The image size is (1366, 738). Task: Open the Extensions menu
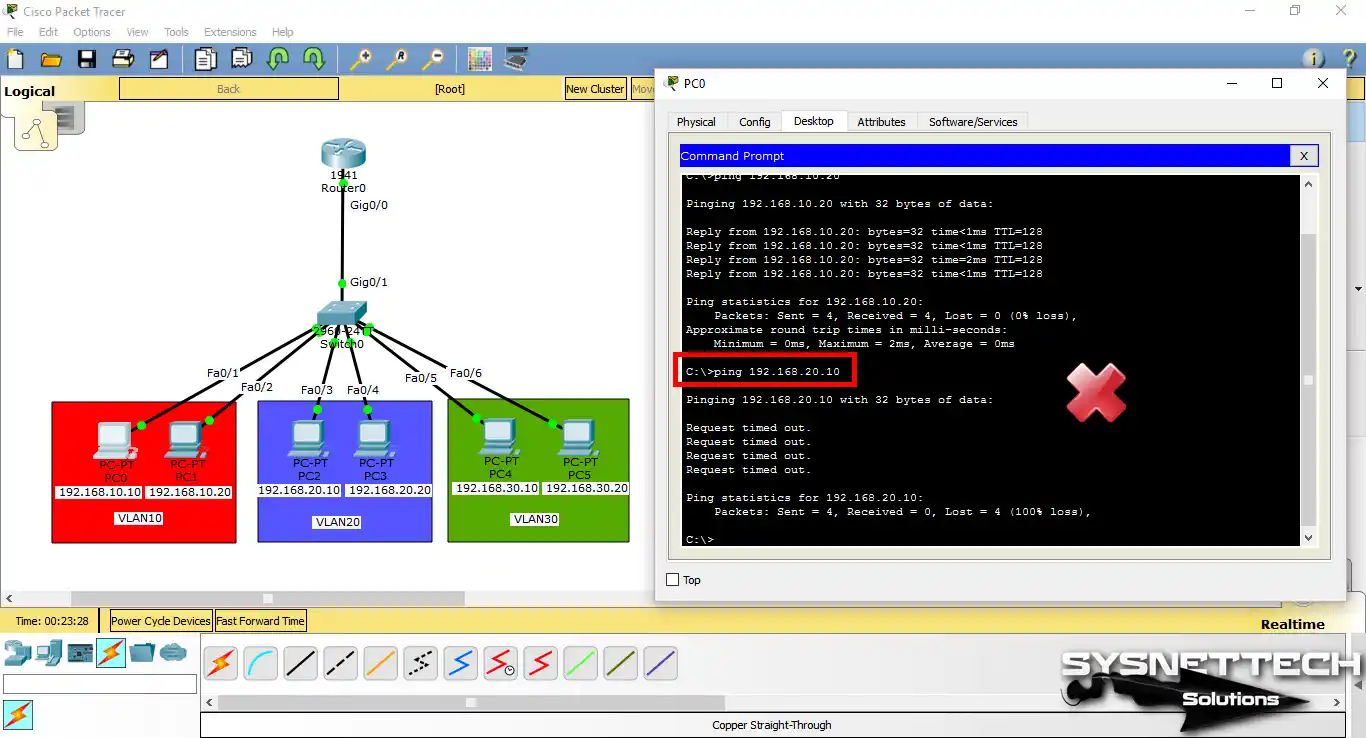pyautogui.click(x=229, y=31)
